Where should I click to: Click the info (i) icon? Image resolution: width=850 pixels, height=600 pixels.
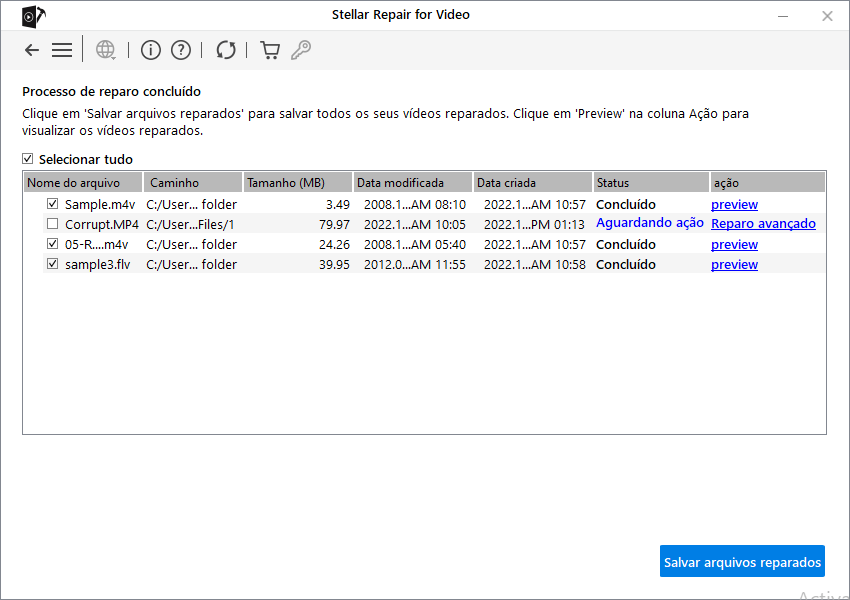(x=151, y=50)
